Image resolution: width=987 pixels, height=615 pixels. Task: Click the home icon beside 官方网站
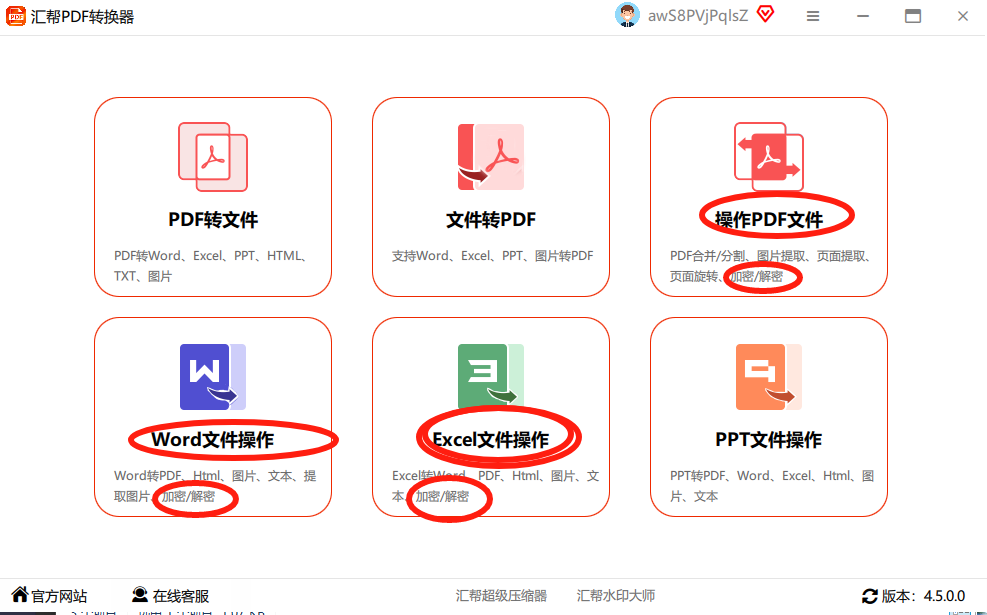20,594
